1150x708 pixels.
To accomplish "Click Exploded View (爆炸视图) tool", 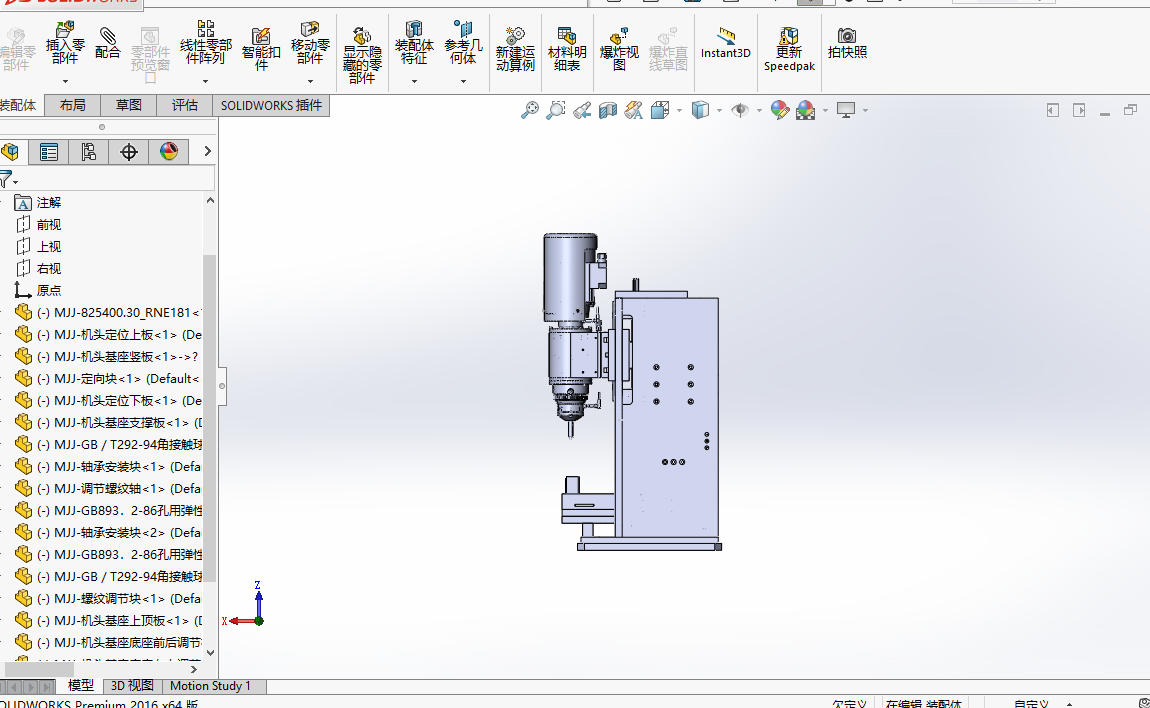I will (x=619, y=48).
